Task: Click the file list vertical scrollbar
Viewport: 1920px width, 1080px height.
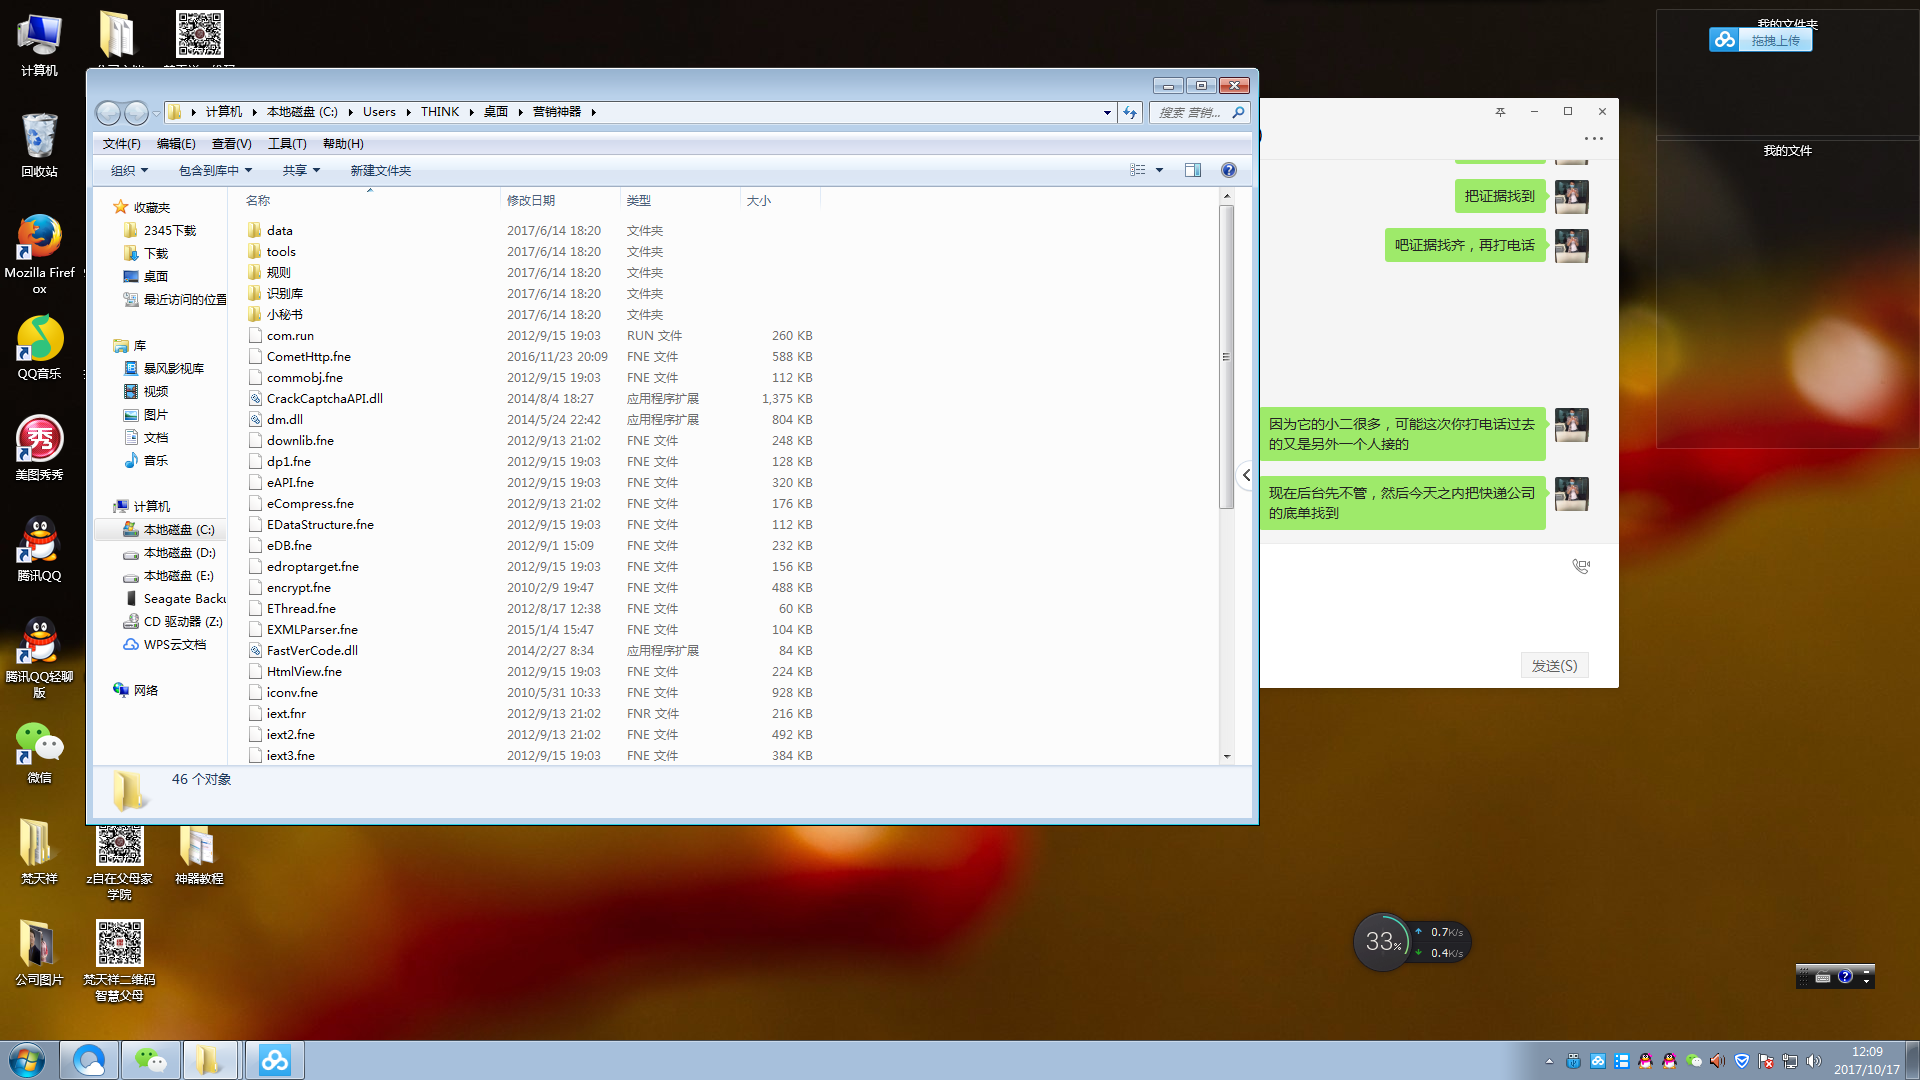Action: coord(1226,356)
